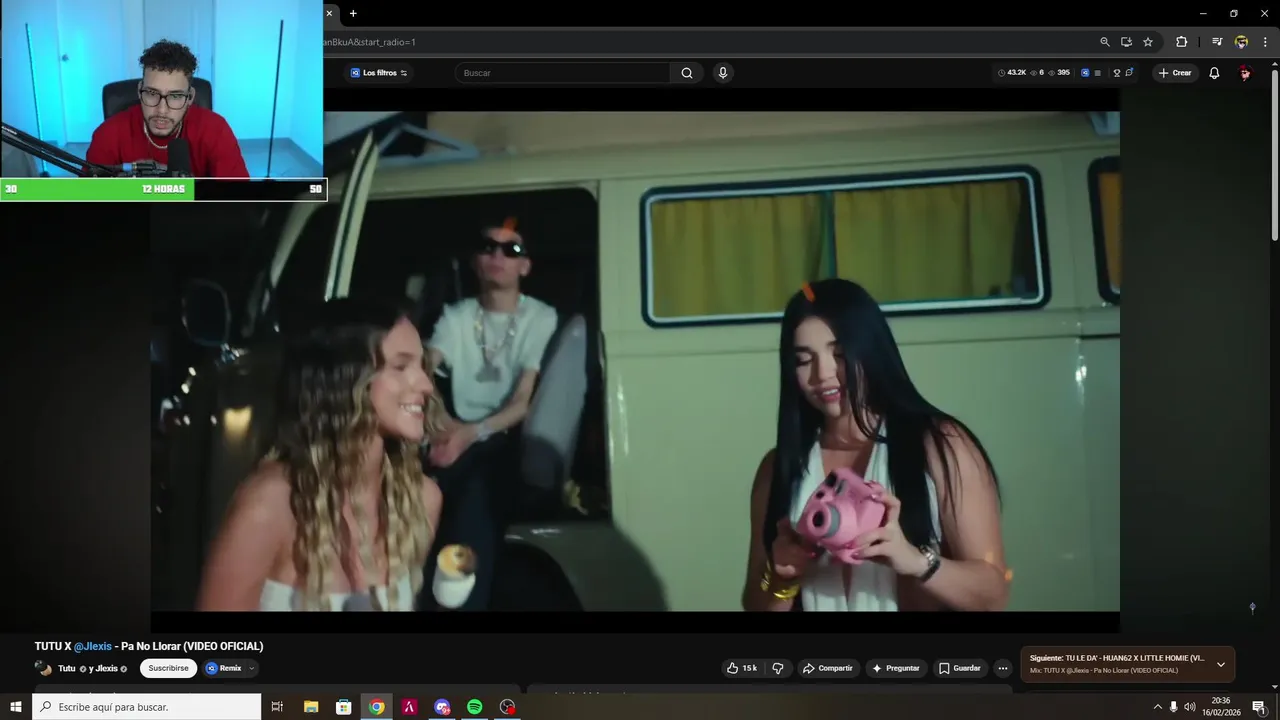Click the Windows taskbar search box

[147, 707]
